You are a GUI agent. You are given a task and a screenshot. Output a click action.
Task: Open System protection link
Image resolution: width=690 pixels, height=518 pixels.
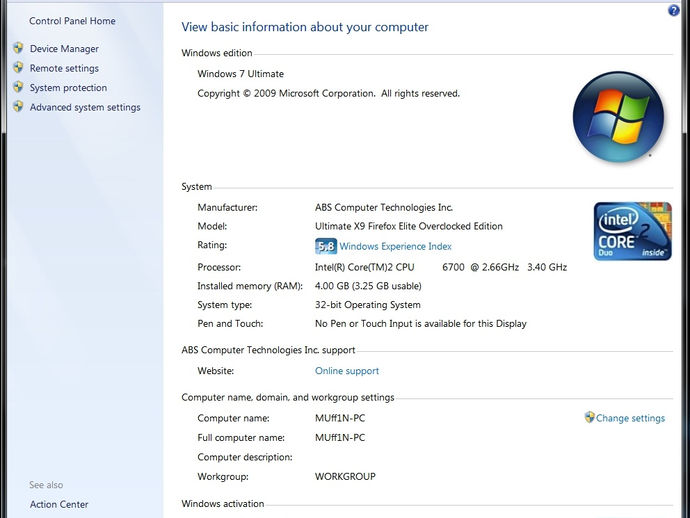68,88
